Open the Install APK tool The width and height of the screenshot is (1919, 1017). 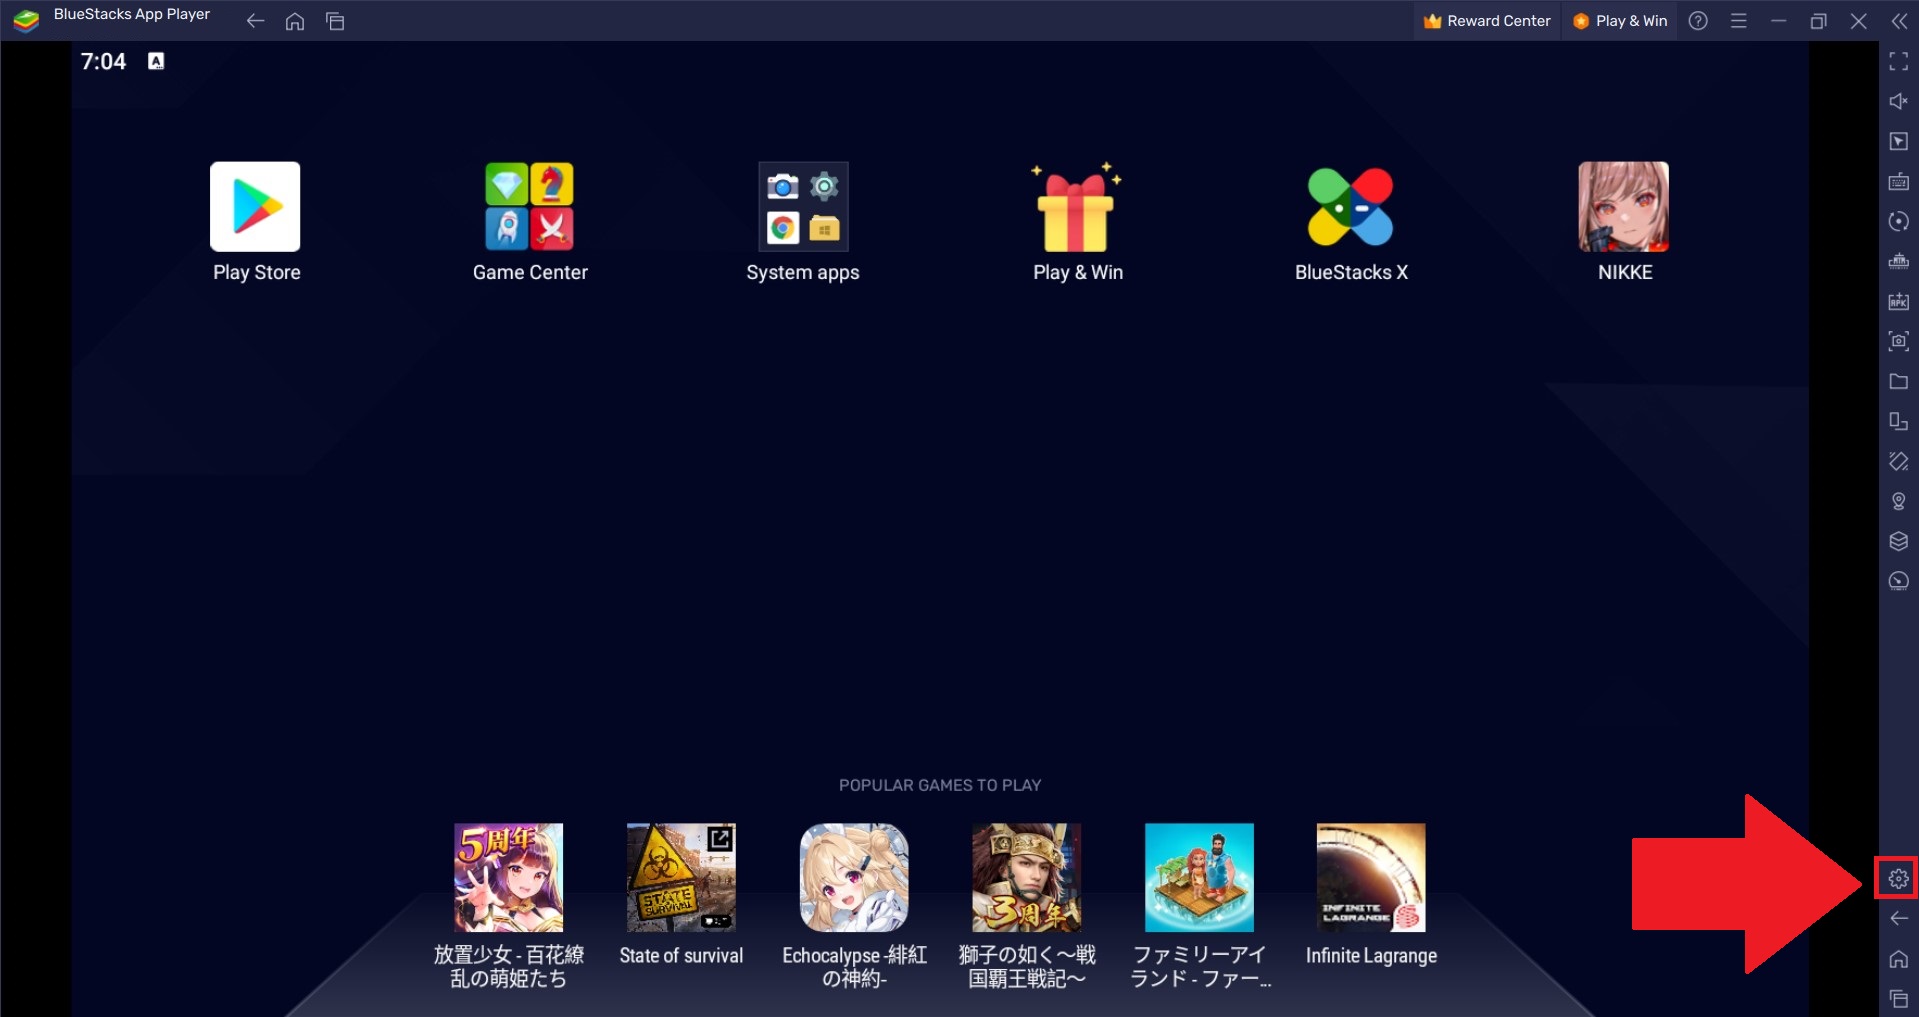[x=1897, y=301]
